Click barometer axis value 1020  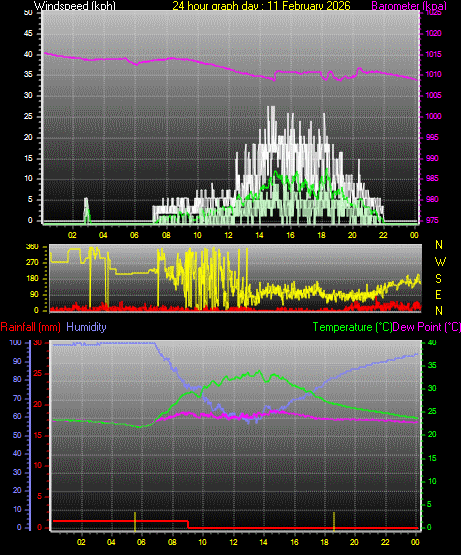coord(433,33)
